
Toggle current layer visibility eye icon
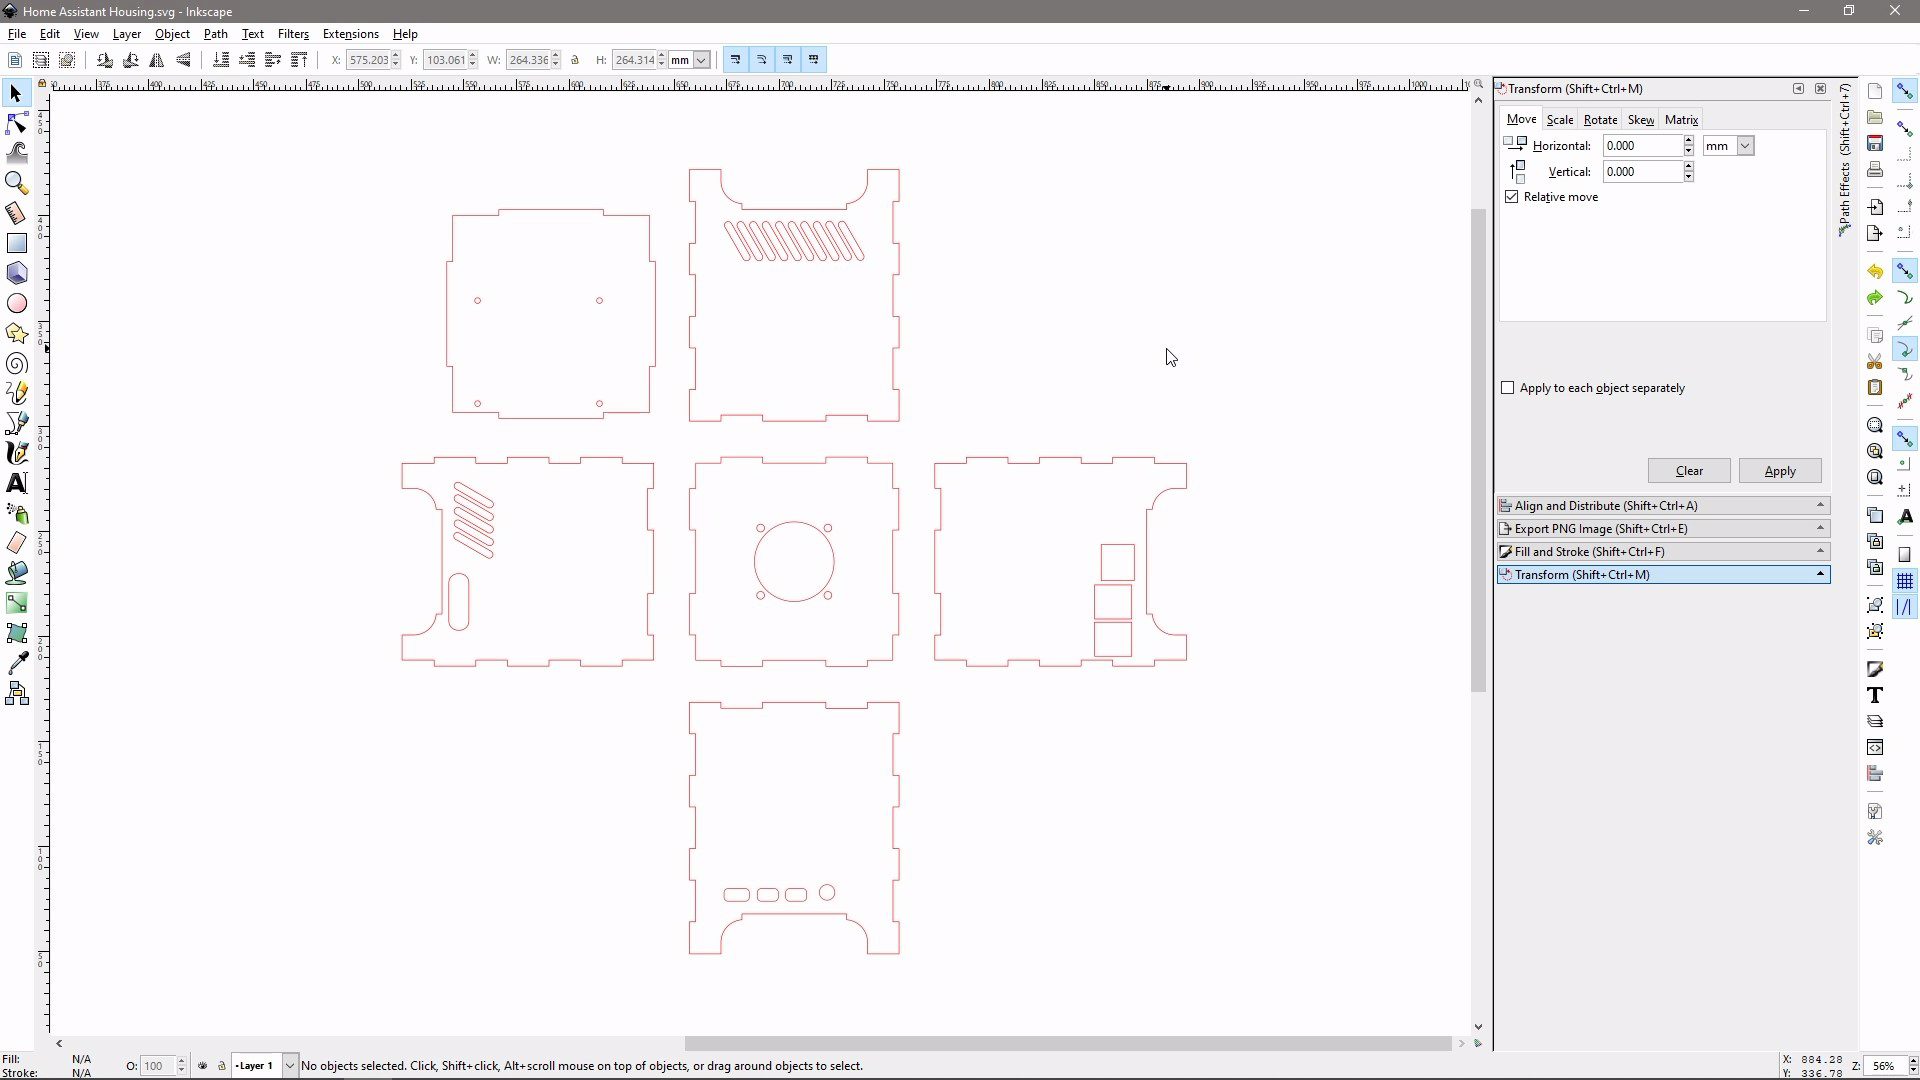[x=203, y=1066]
